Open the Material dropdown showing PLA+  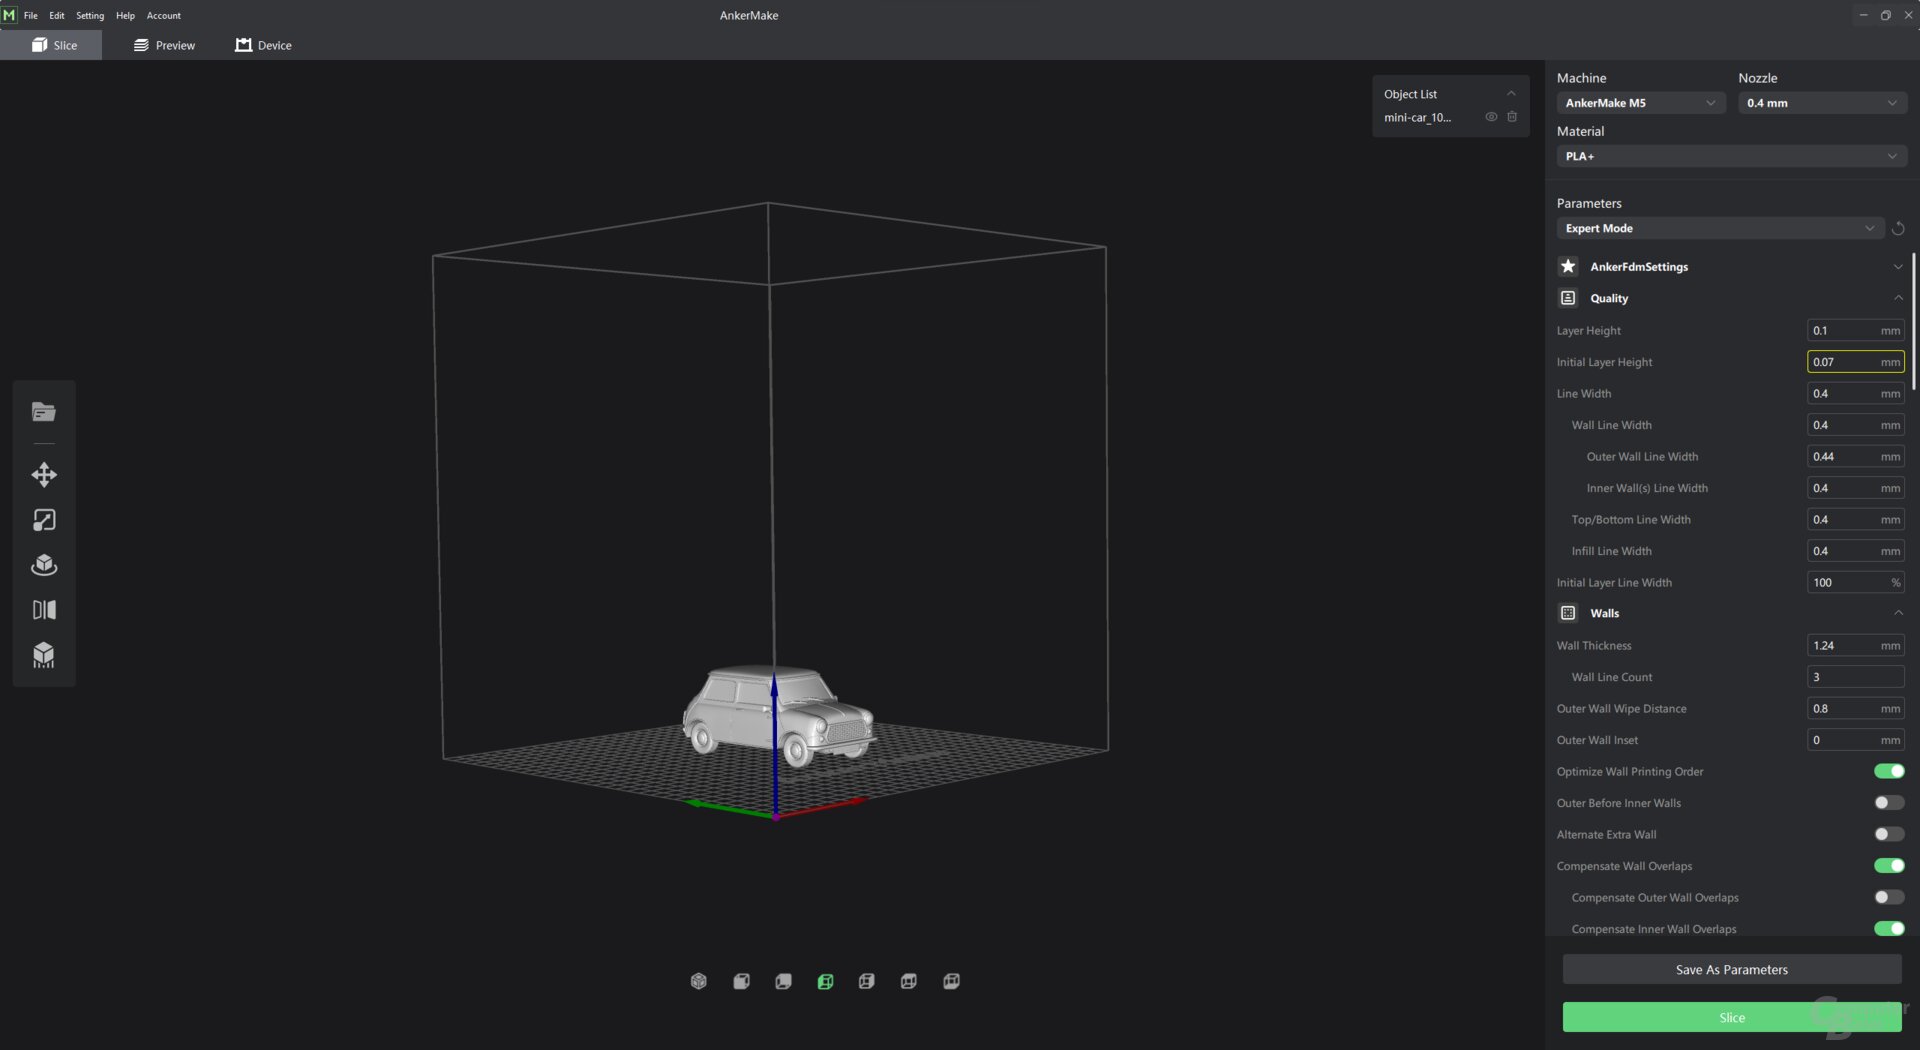[1730, 156]
